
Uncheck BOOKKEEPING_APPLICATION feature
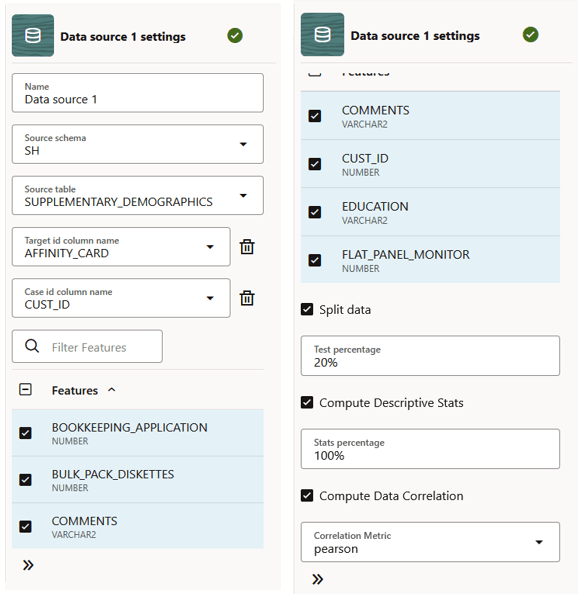(x=26, y=433)
